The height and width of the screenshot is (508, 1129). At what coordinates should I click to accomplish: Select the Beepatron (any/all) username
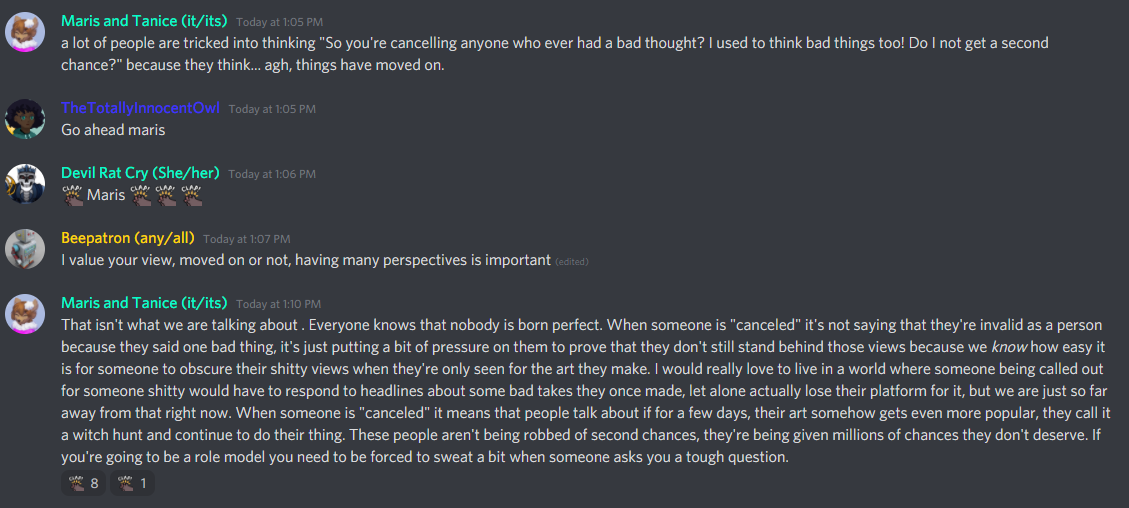[128, 238]
